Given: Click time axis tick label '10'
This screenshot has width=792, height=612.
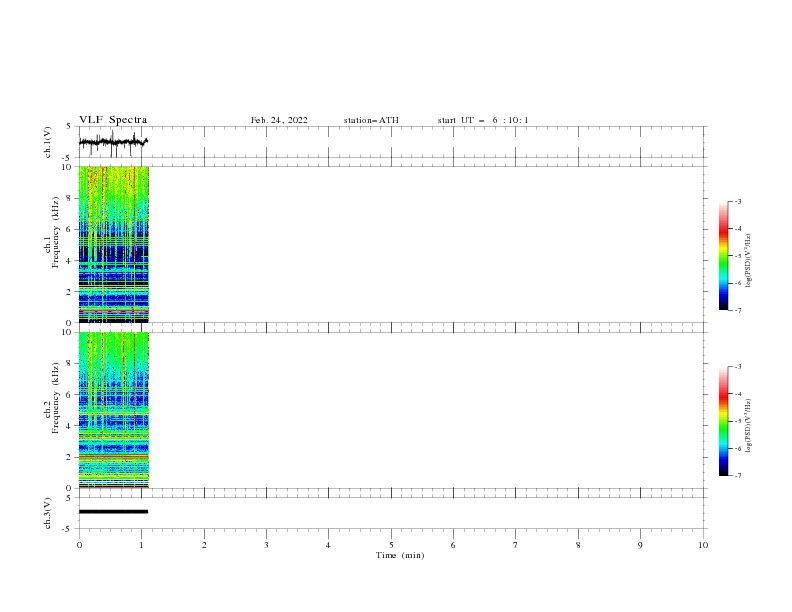Looking at the screenshot, I should click(703, 545).
